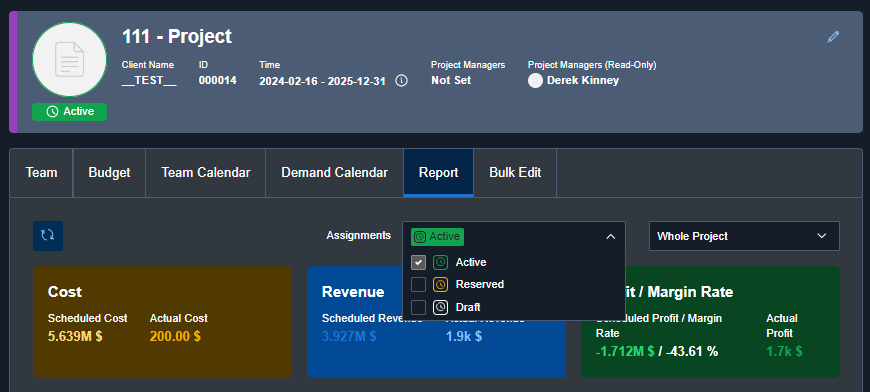Click the Active status badge under avatar
Screen dimensions: 870x392
click(x=69, y=111)
